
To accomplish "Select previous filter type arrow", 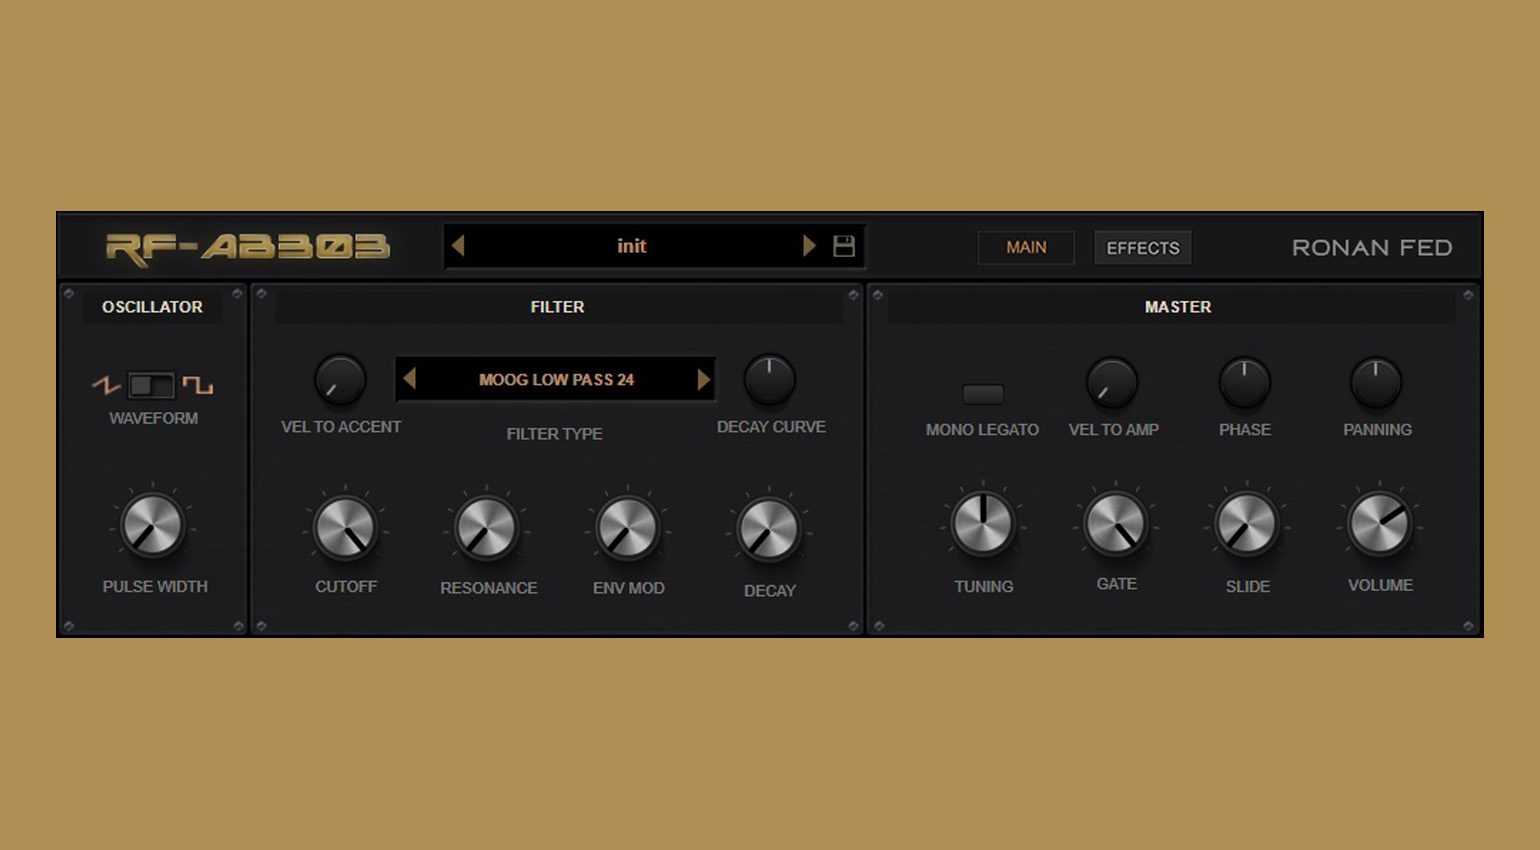I will (x=409, y=379).
